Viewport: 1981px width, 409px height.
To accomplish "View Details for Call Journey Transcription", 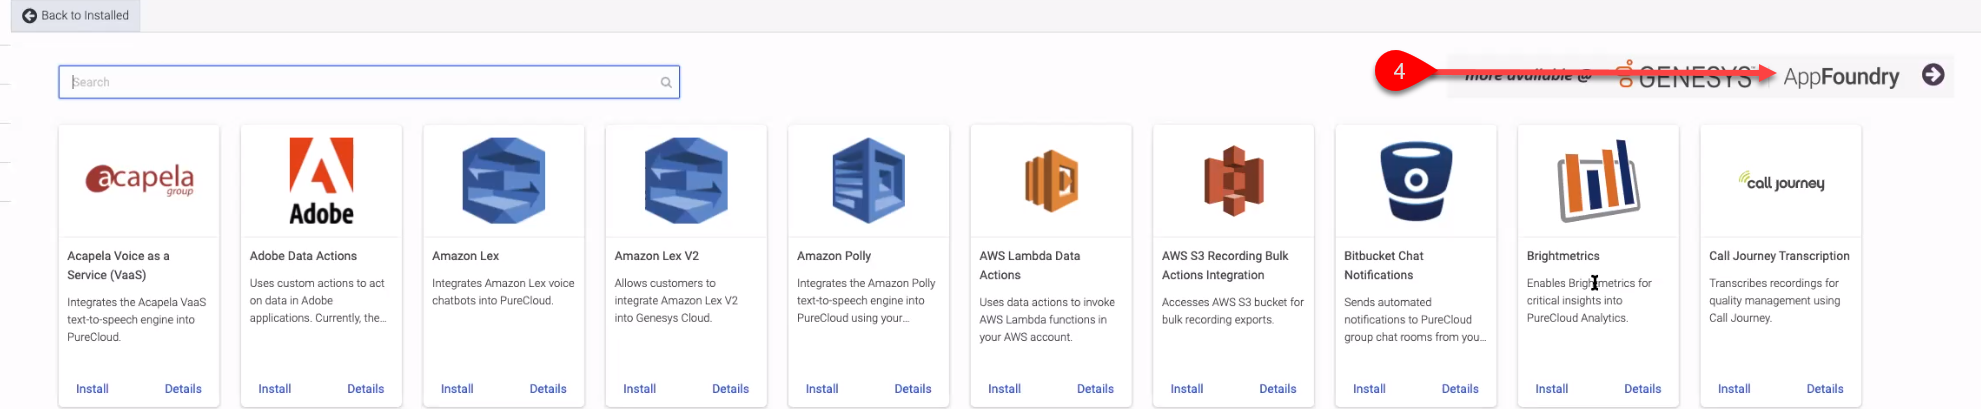I will (x=1825, y=389).
